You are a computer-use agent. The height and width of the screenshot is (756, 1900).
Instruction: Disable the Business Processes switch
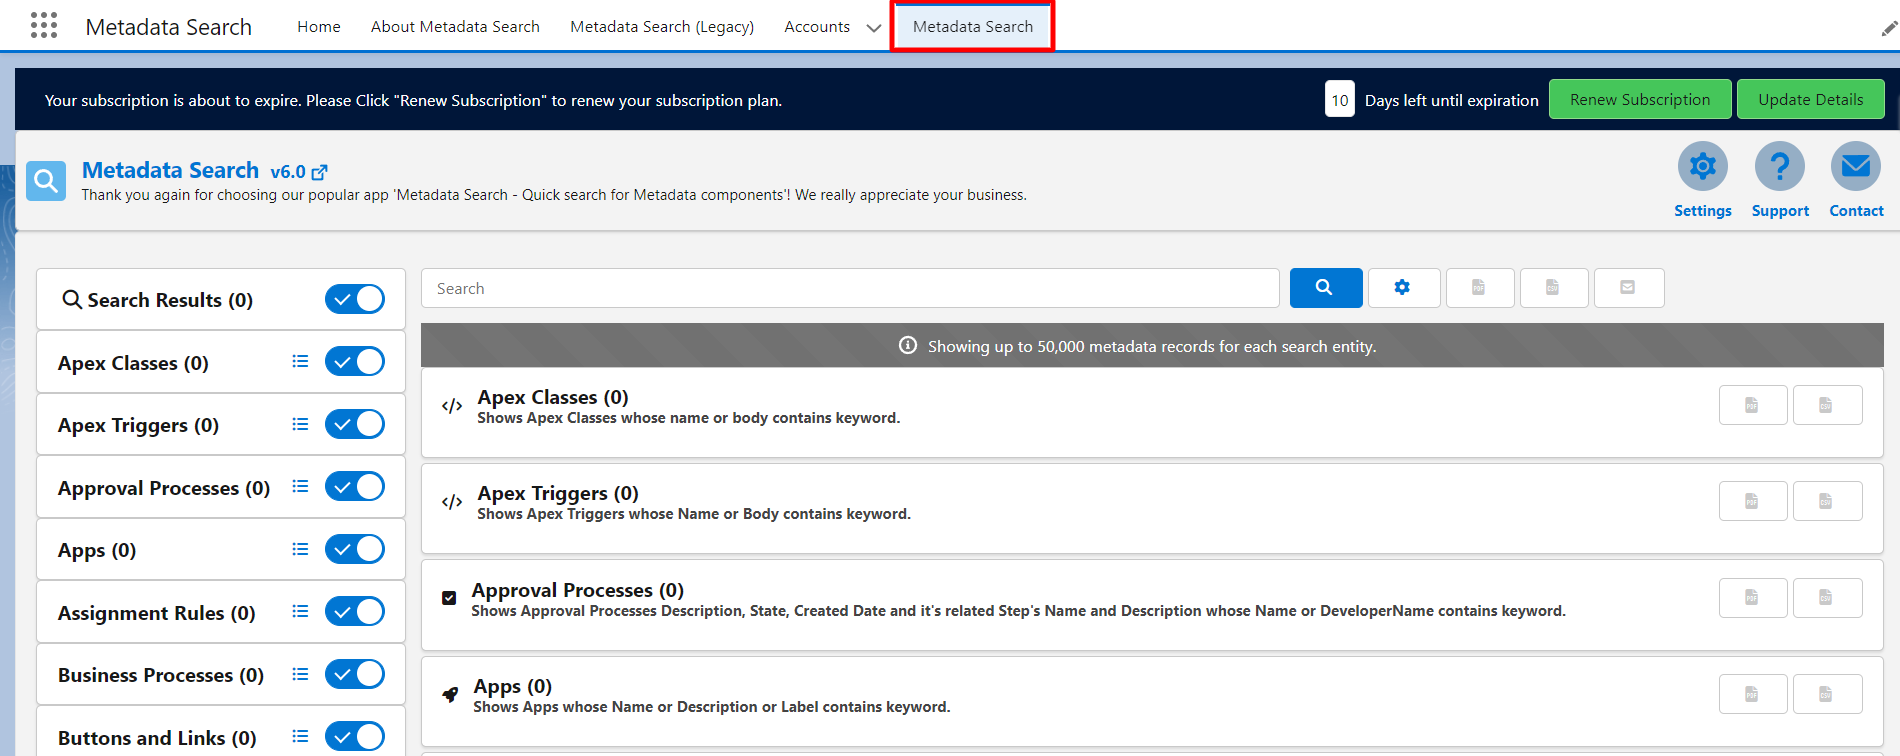coord(355,674)
